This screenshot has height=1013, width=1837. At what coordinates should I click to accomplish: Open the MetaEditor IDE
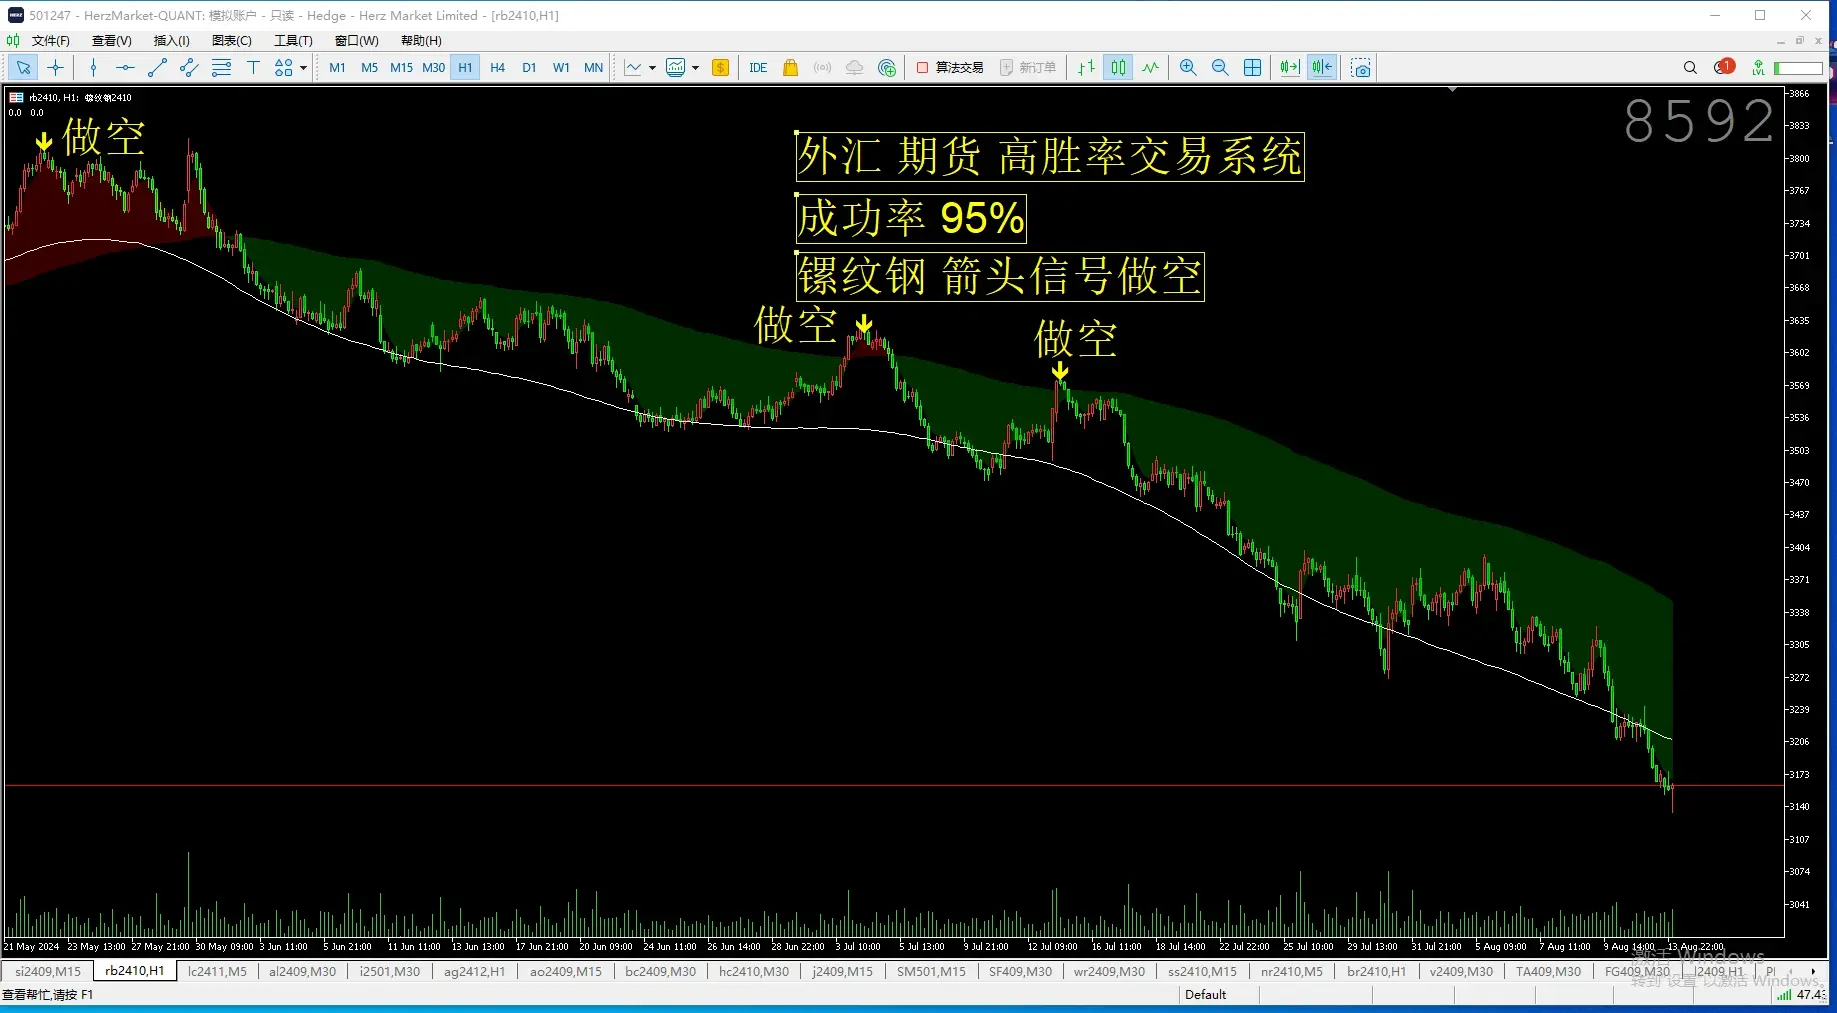coord(758,67)
